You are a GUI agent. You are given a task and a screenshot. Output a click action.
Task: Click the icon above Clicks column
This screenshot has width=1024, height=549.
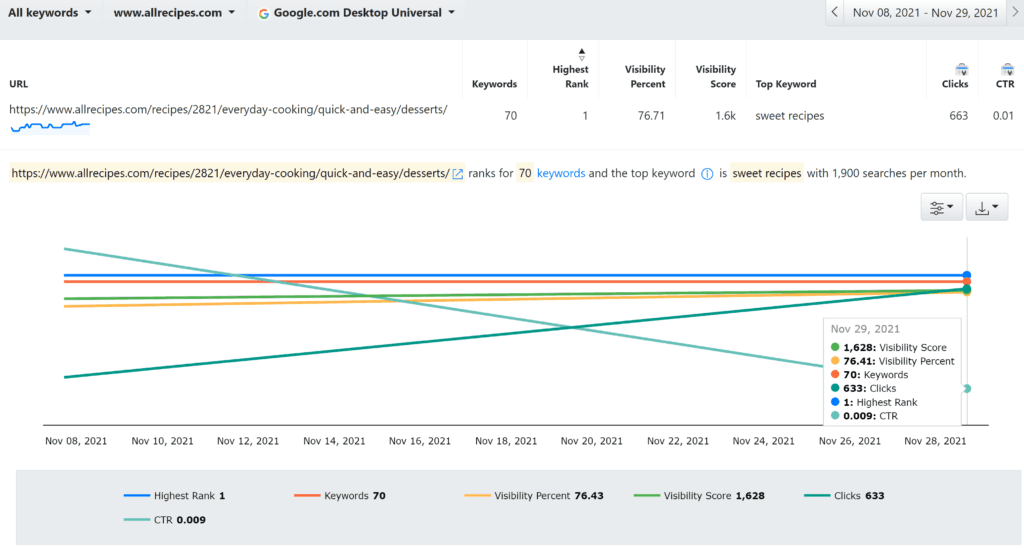pos(961,69)
